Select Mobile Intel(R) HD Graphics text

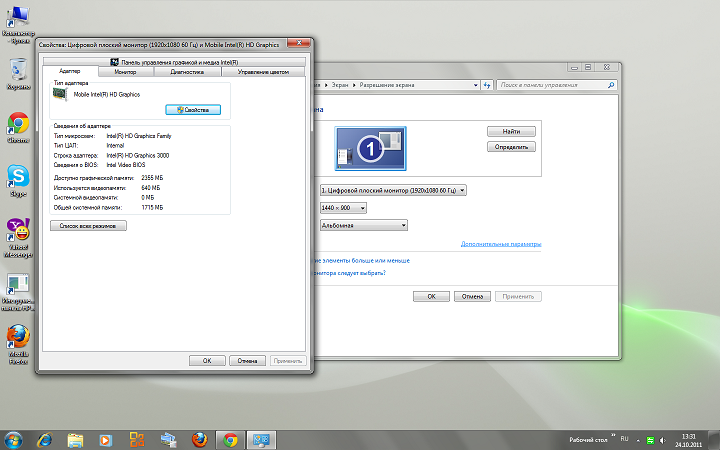pos(107,95)
